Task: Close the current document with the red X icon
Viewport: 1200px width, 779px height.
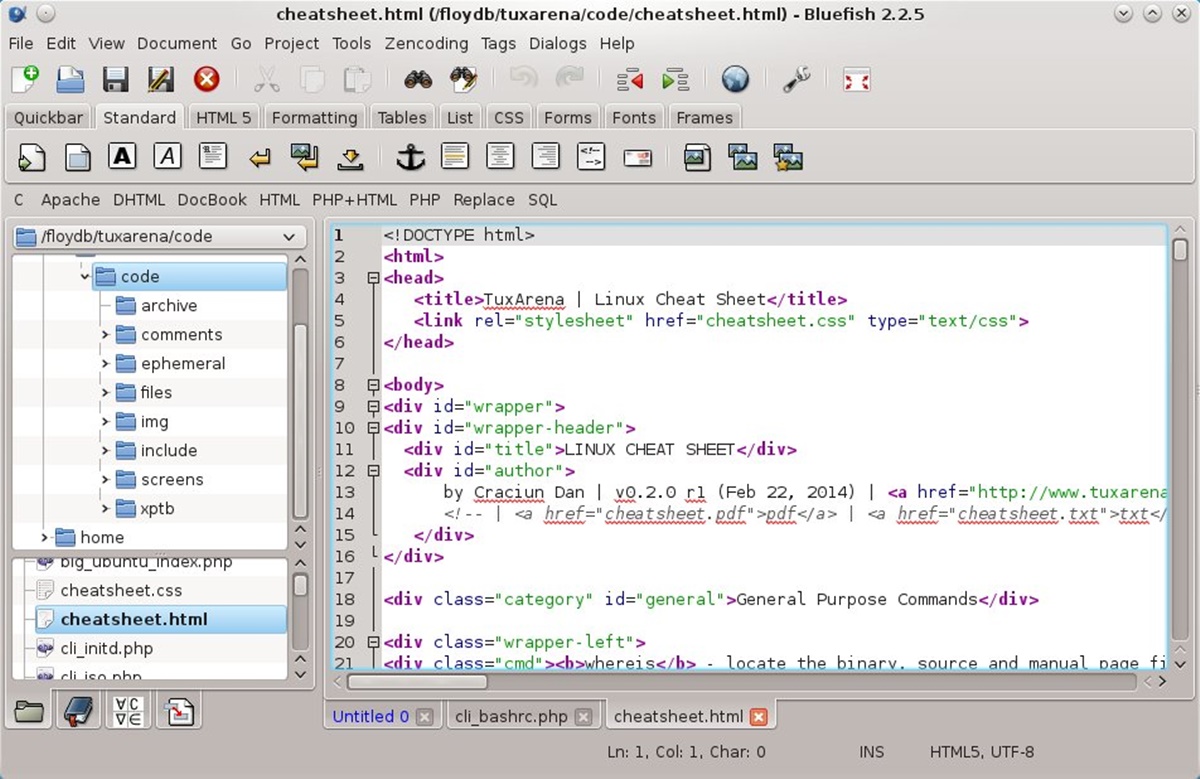Action: (x=207, y=79)
